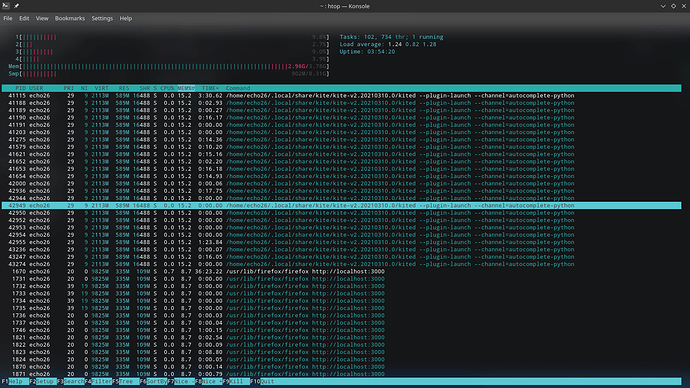
Task: Click the Load average line
Action: coord(388,44)
